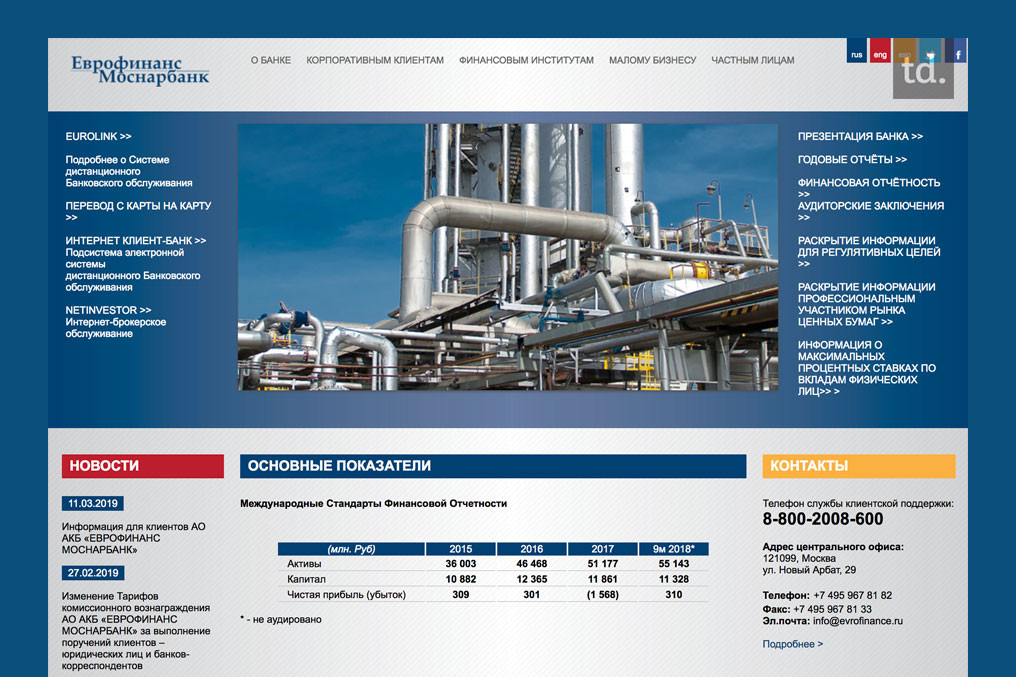The width and height of the screenshot is (1016, 677).
Task: Click table header 2017
Action: coord(603,549)
